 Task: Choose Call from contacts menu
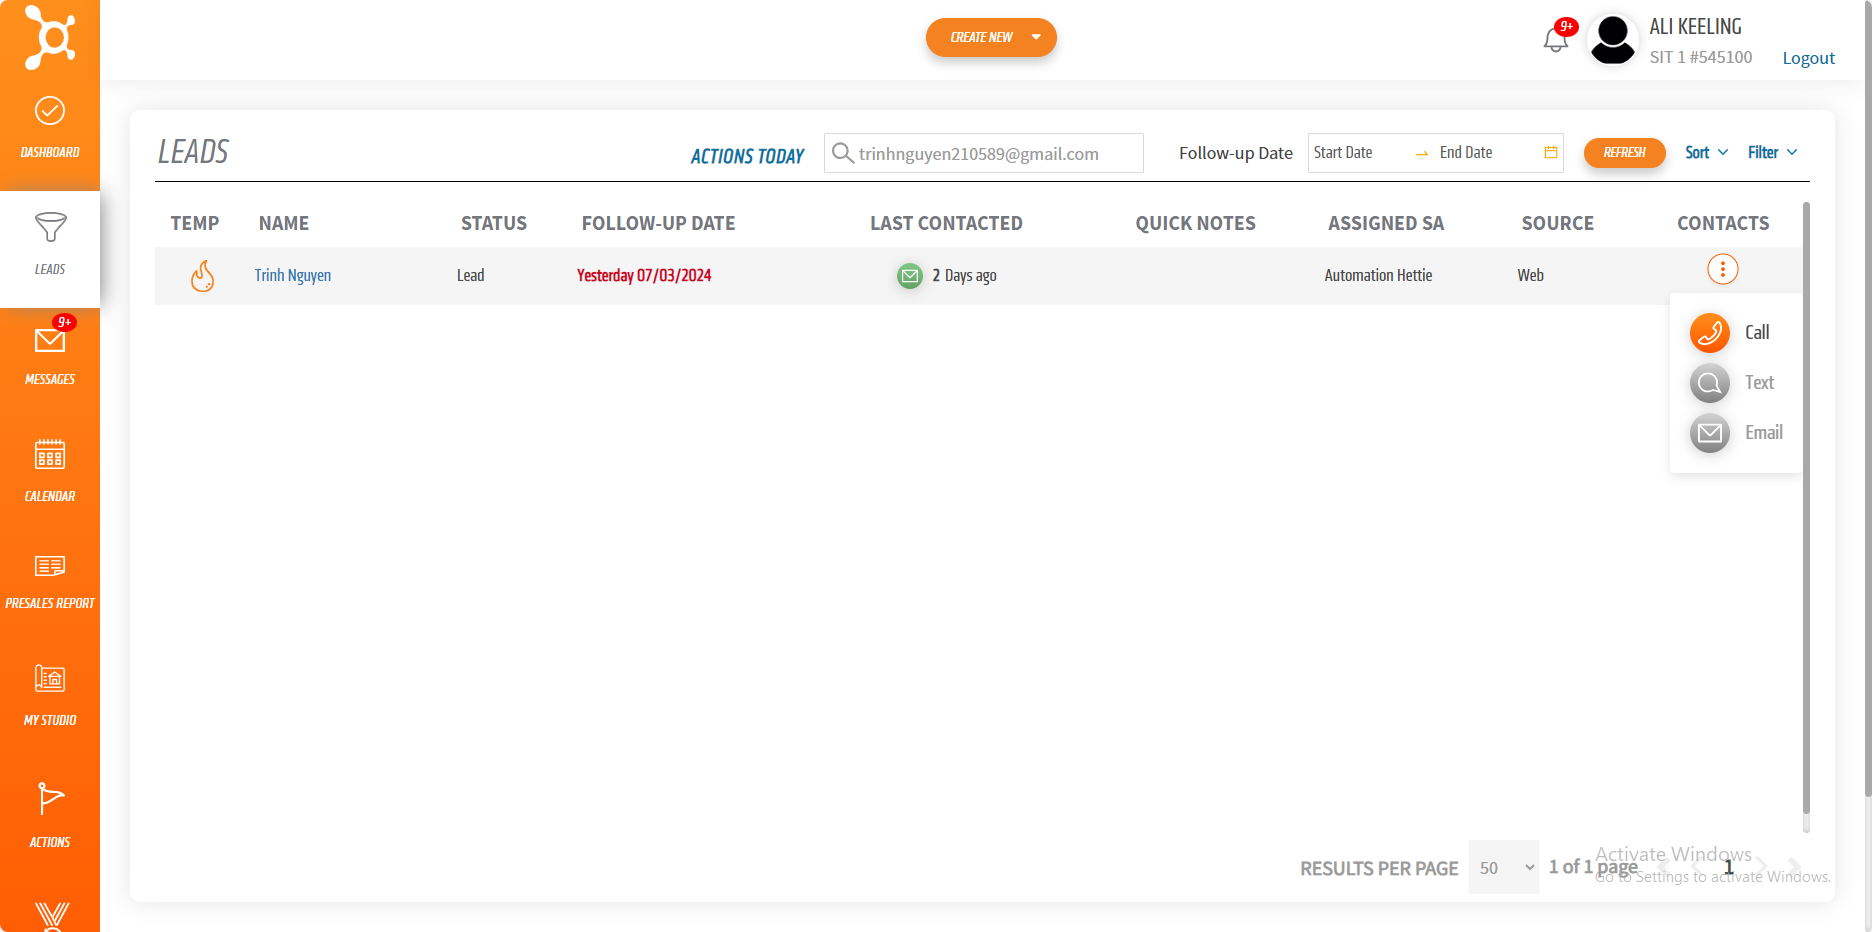coord(1757,332)
